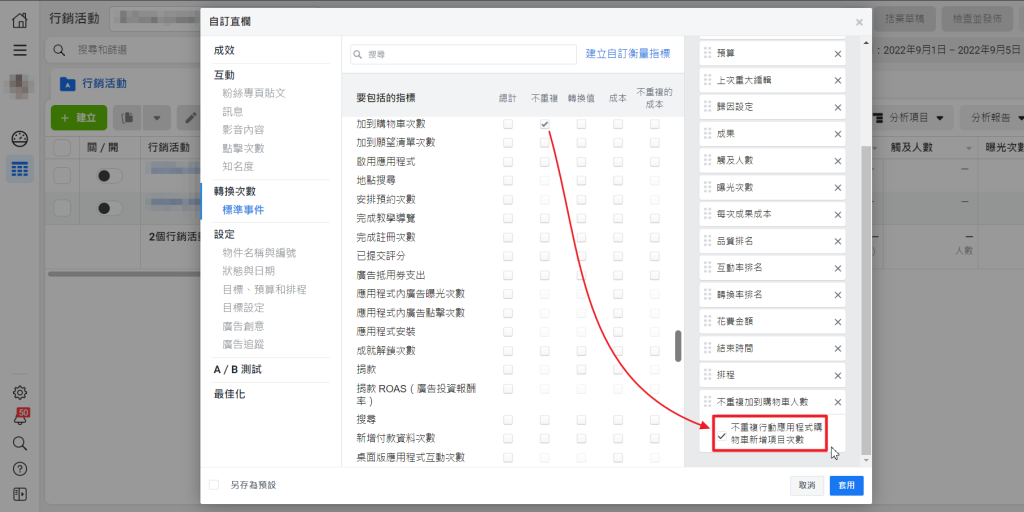Toggle the first campaign on/off switch

(x=110, y=175)
